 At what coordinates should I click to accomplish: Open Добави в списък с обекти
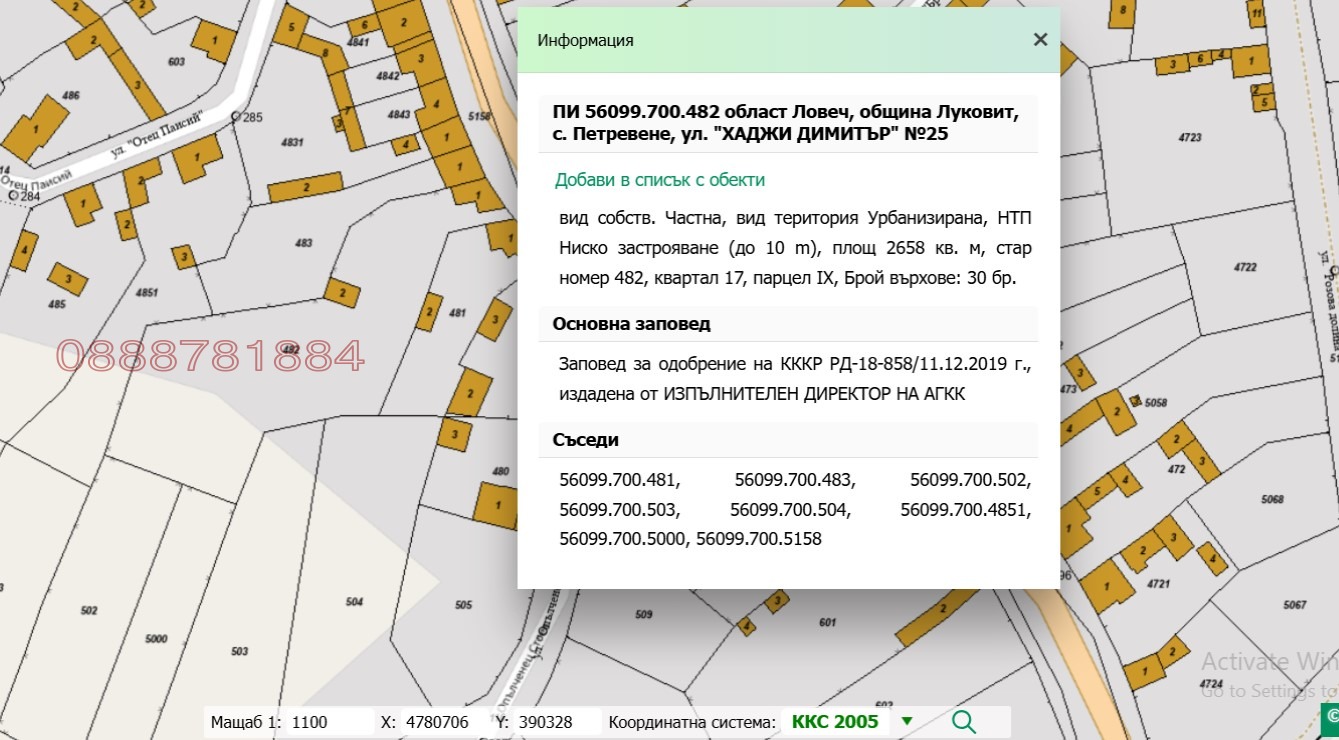[x=660, y=180]
